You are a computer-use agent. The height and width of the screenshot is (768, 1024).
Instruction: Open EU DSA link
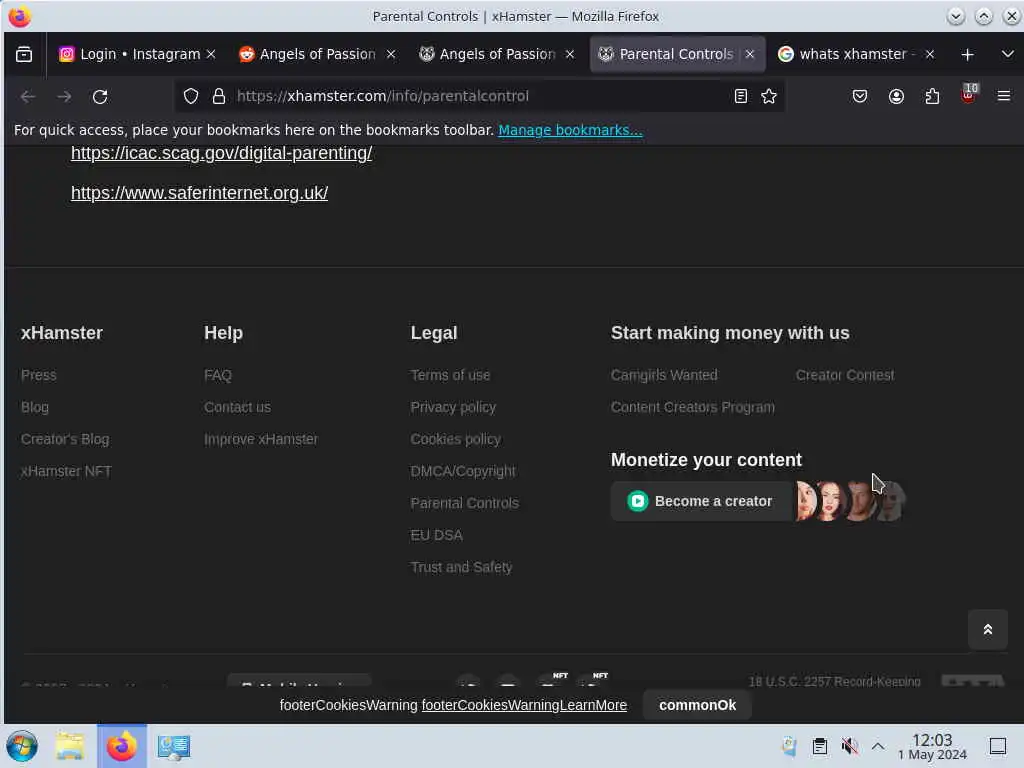tap(436, 535)
